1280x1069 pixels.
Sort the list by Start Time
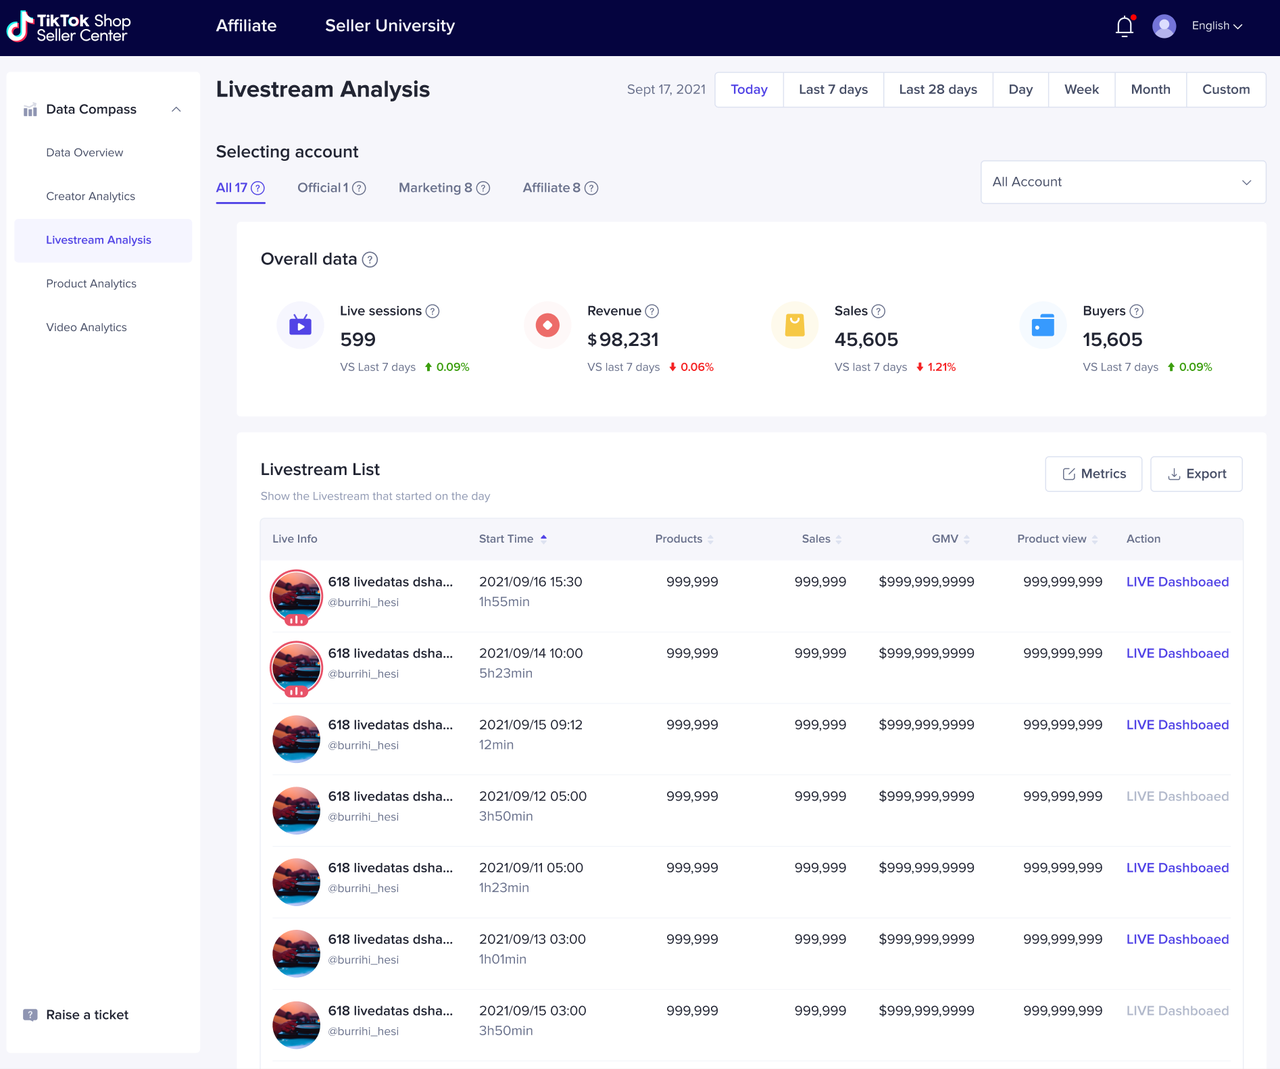(513, 539)
